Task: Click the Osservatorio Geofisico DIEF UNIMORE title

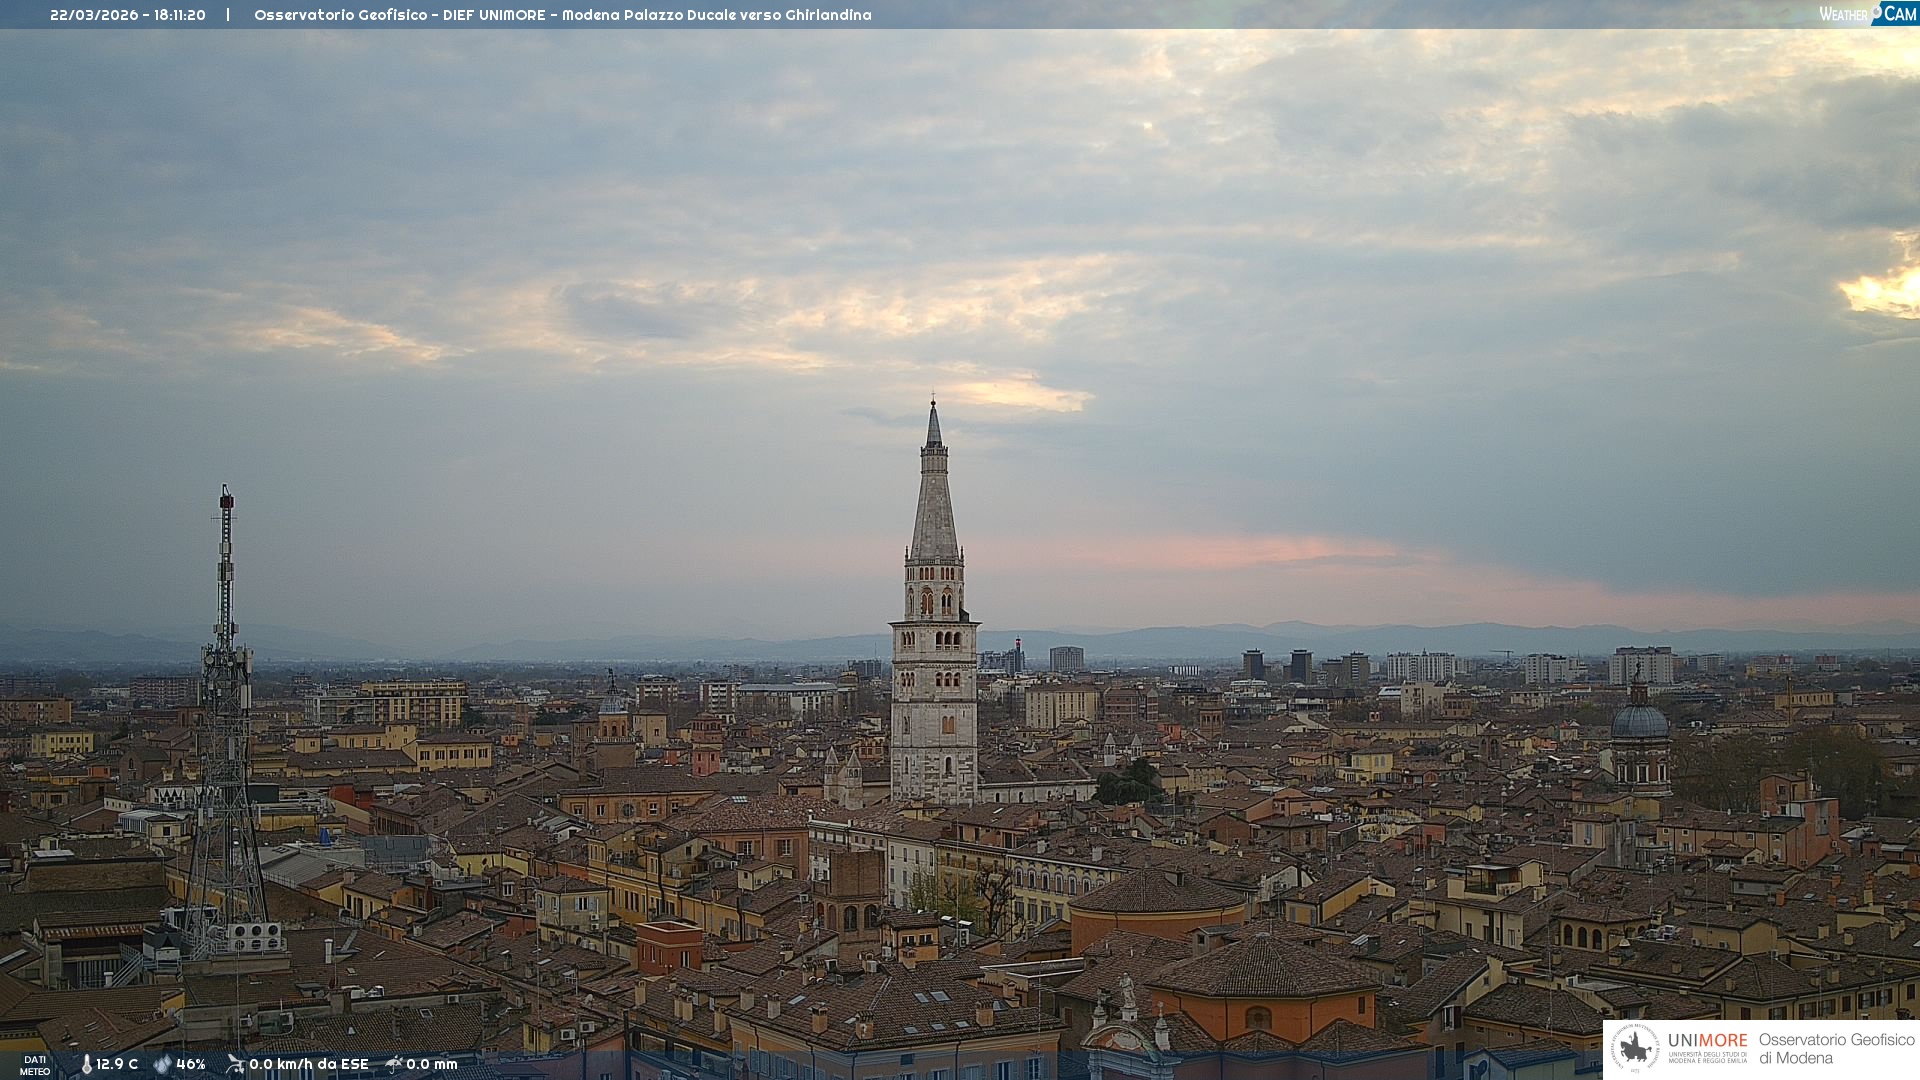Action: (x=562, y=15)
